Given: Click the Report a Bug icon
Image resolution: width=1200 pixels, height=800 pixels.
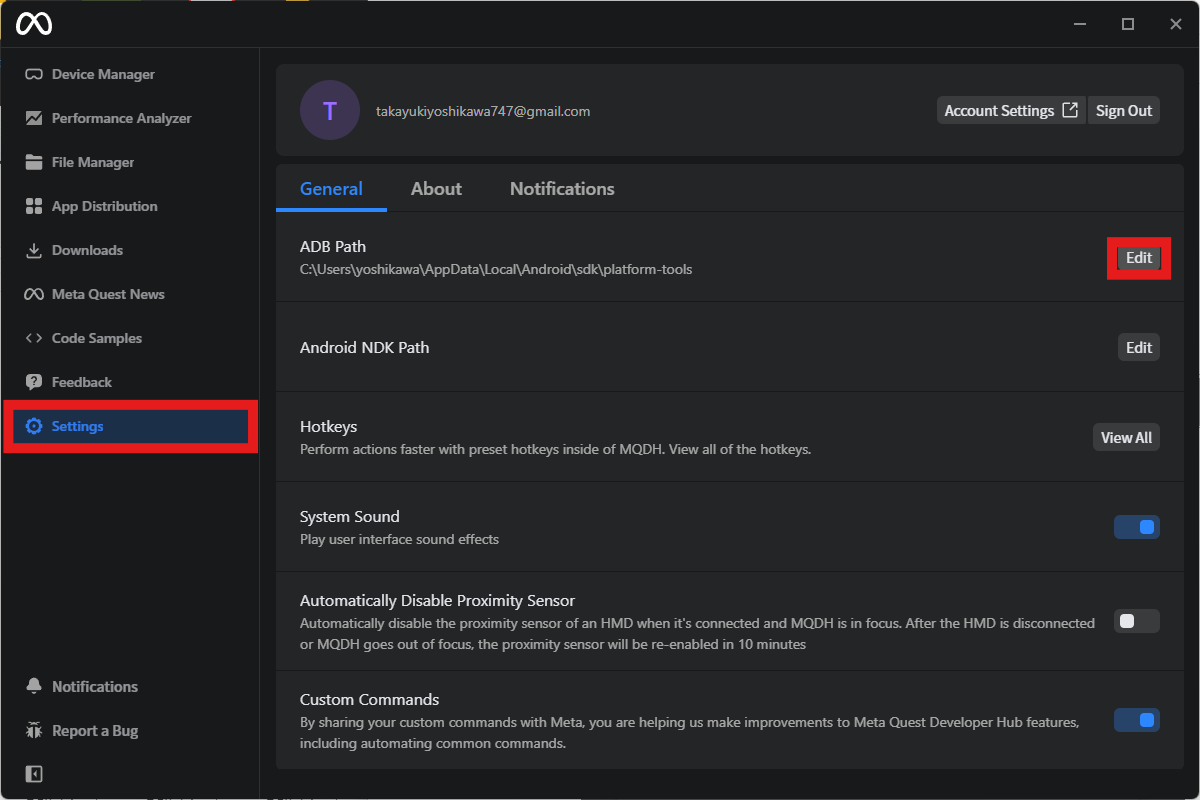Looking at the screenshot, I should 34,731.
